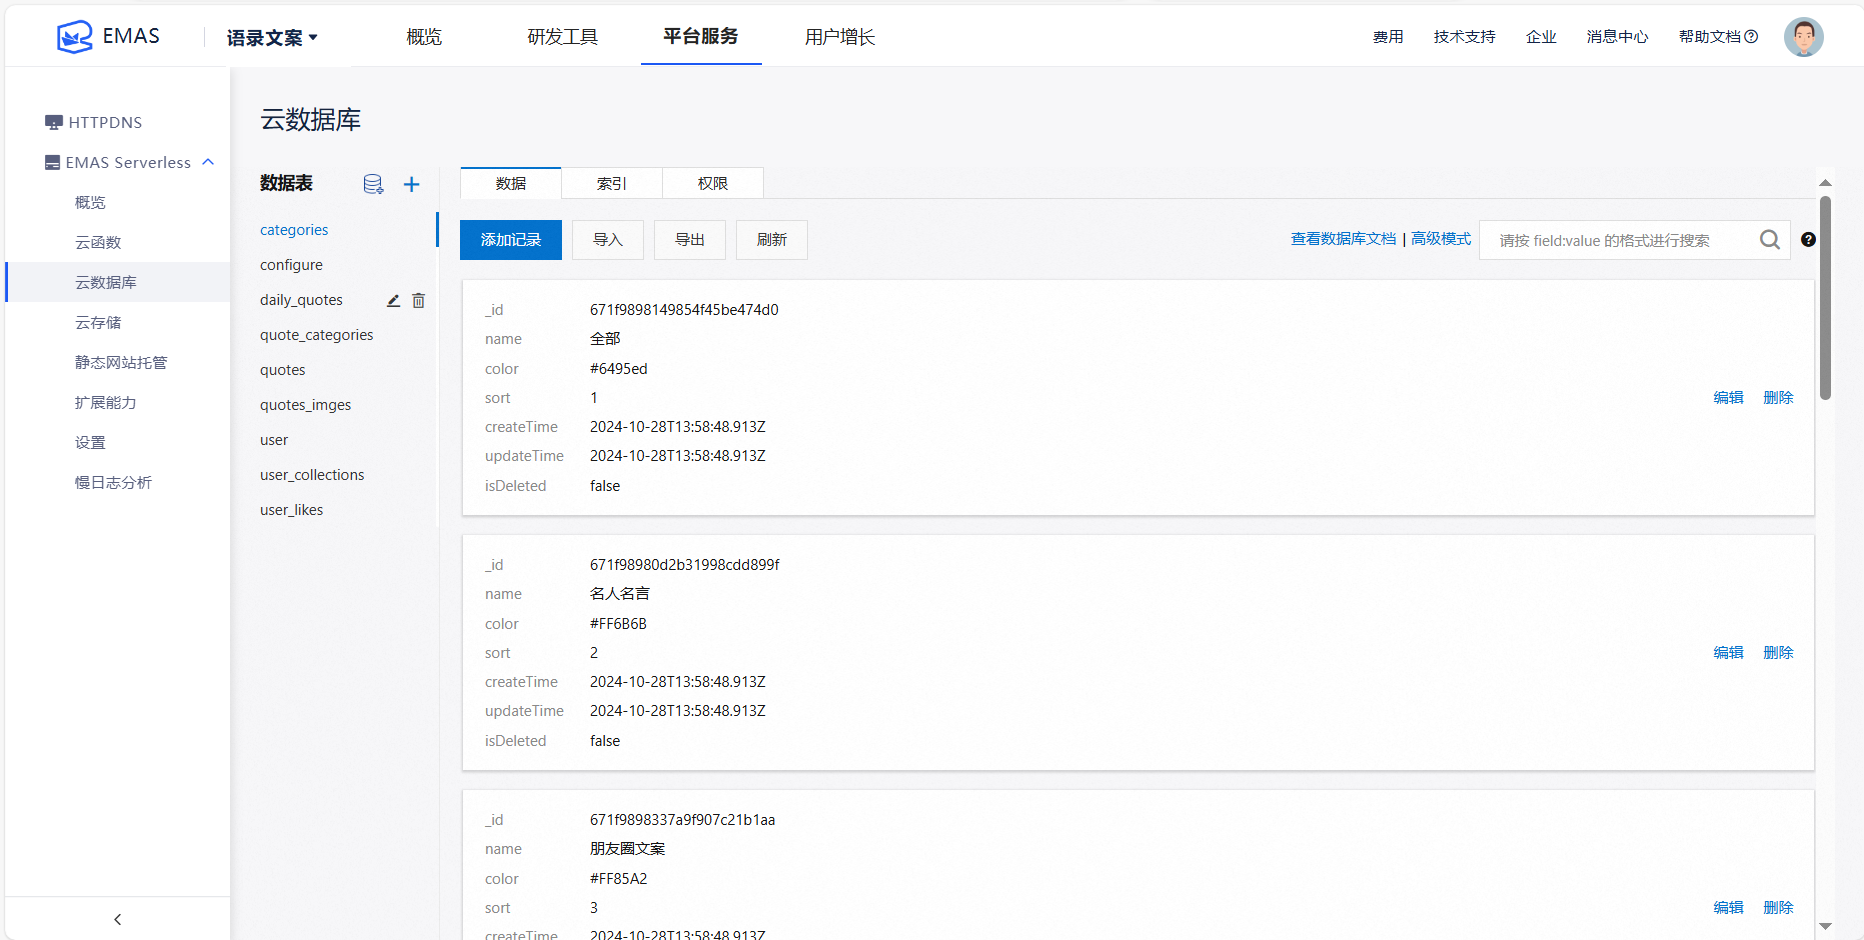Select the quote_categories table
This screenshot has height=940, width=1864.
point(316,335)
